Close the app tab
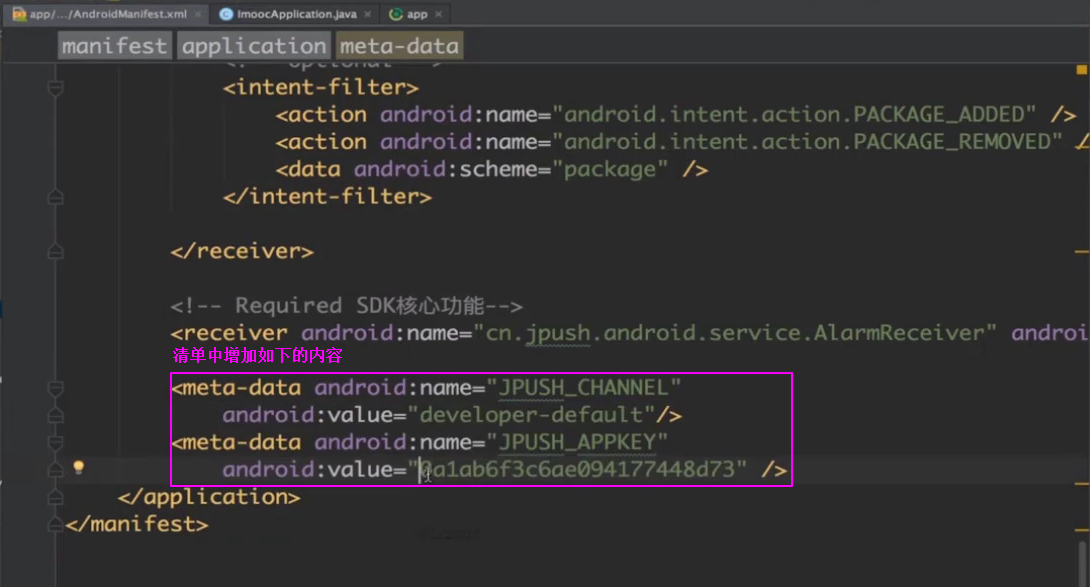Screen dimensions: 1090x587 438,14
